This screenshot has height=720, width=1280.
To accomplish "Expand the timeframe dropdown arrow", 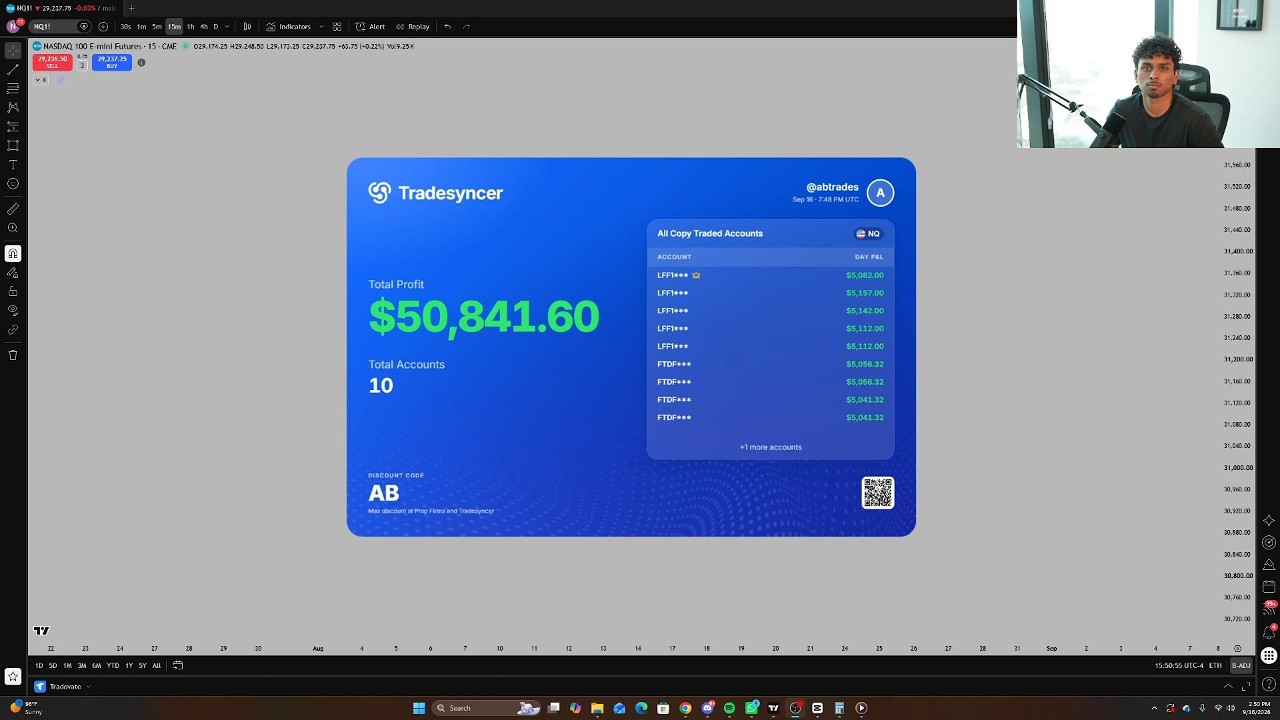I will coord(228,26).
